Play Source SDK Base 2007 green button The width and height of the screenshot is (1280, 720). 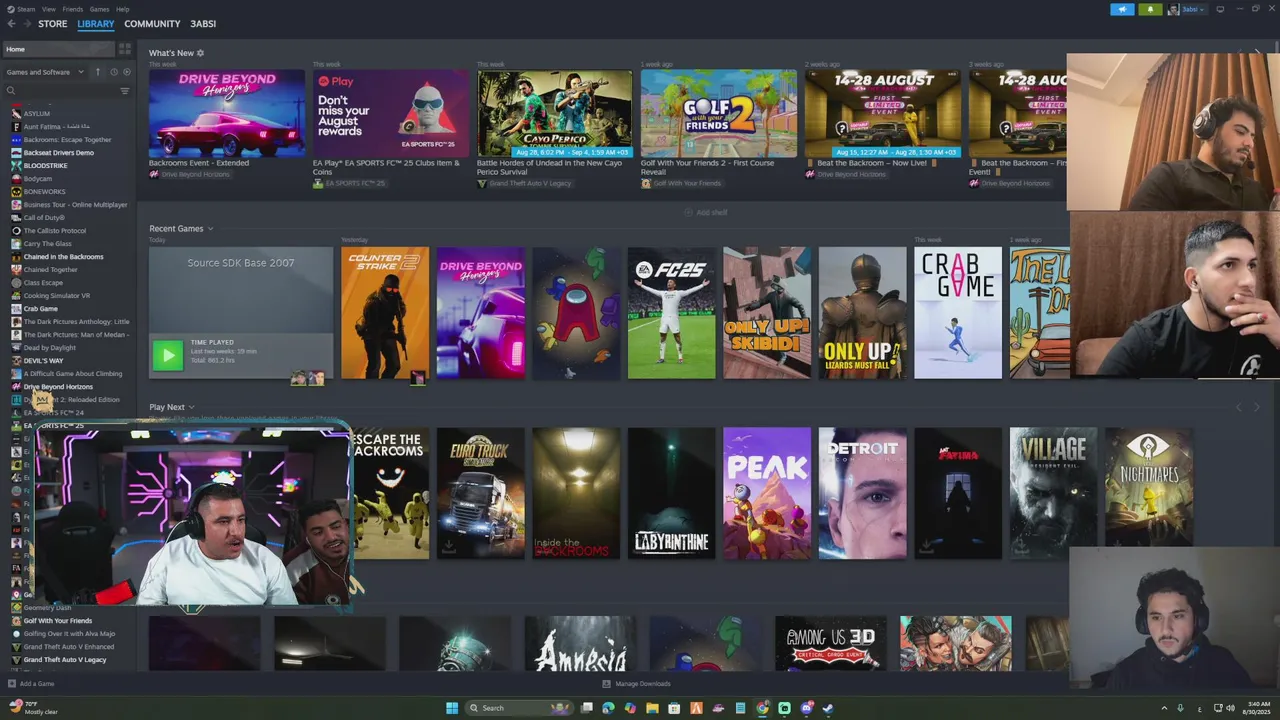point(168,355)
